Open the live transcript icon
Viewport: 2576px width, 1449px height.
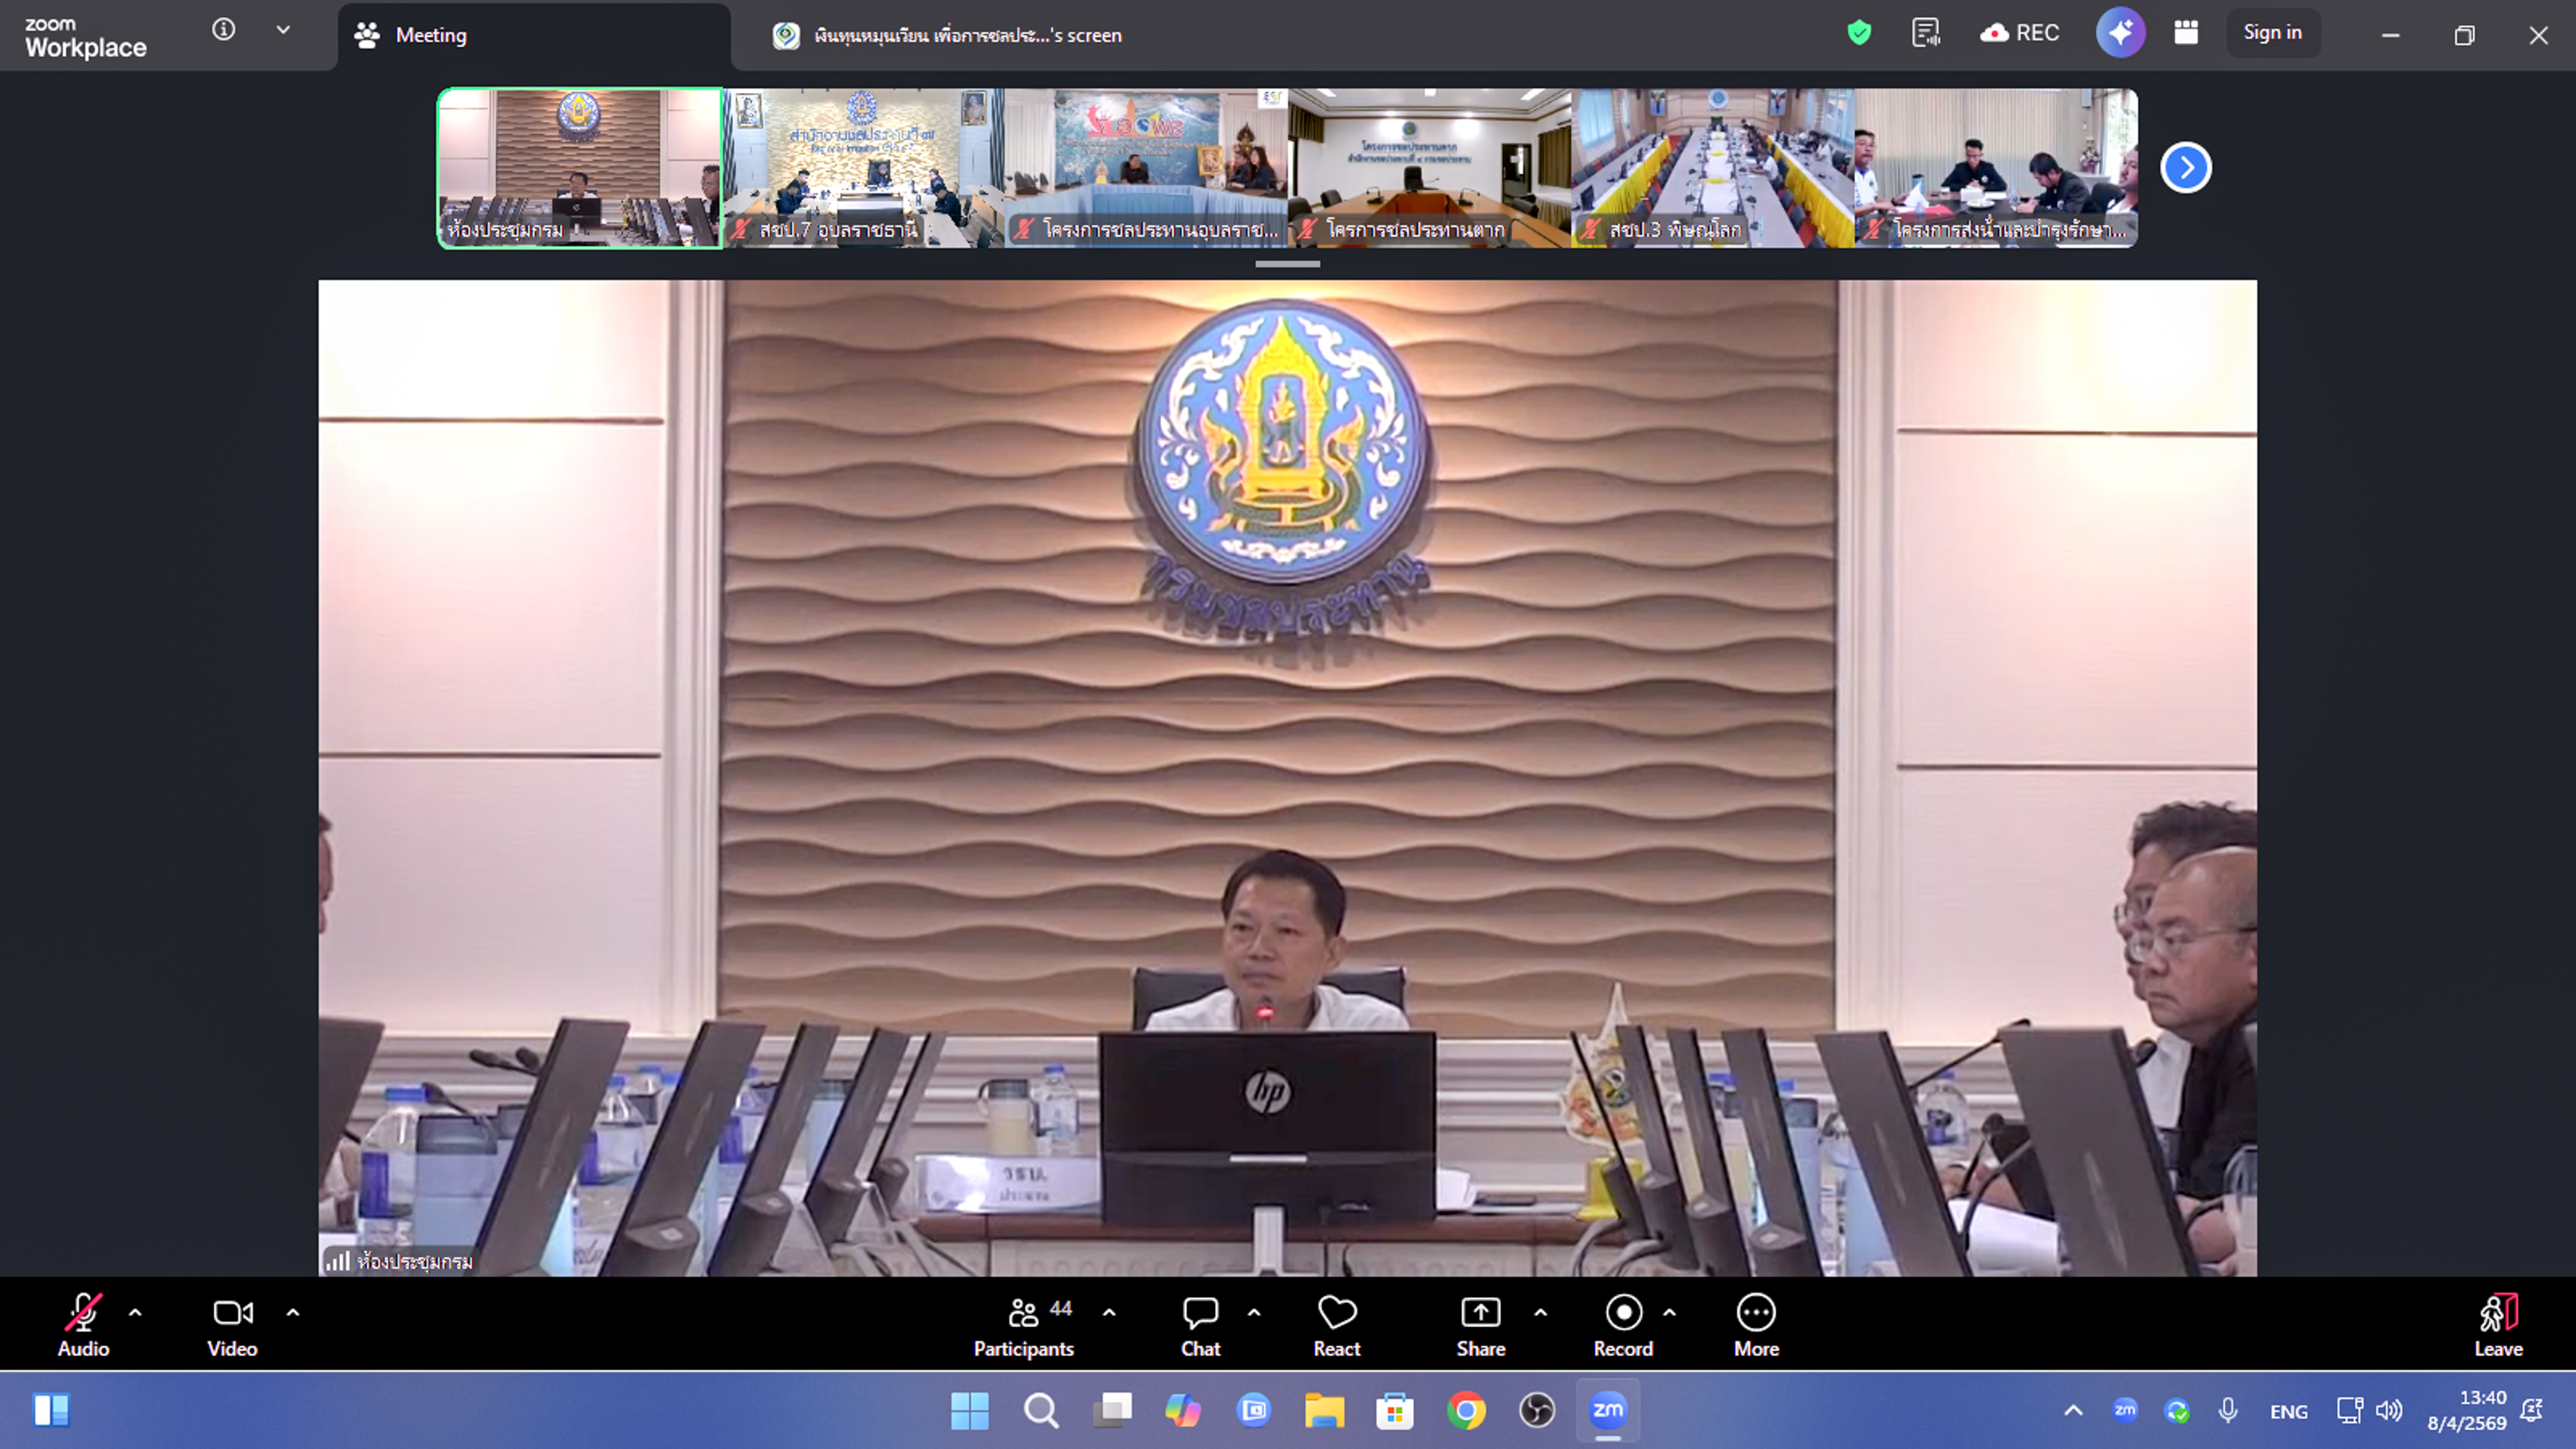1925,33
